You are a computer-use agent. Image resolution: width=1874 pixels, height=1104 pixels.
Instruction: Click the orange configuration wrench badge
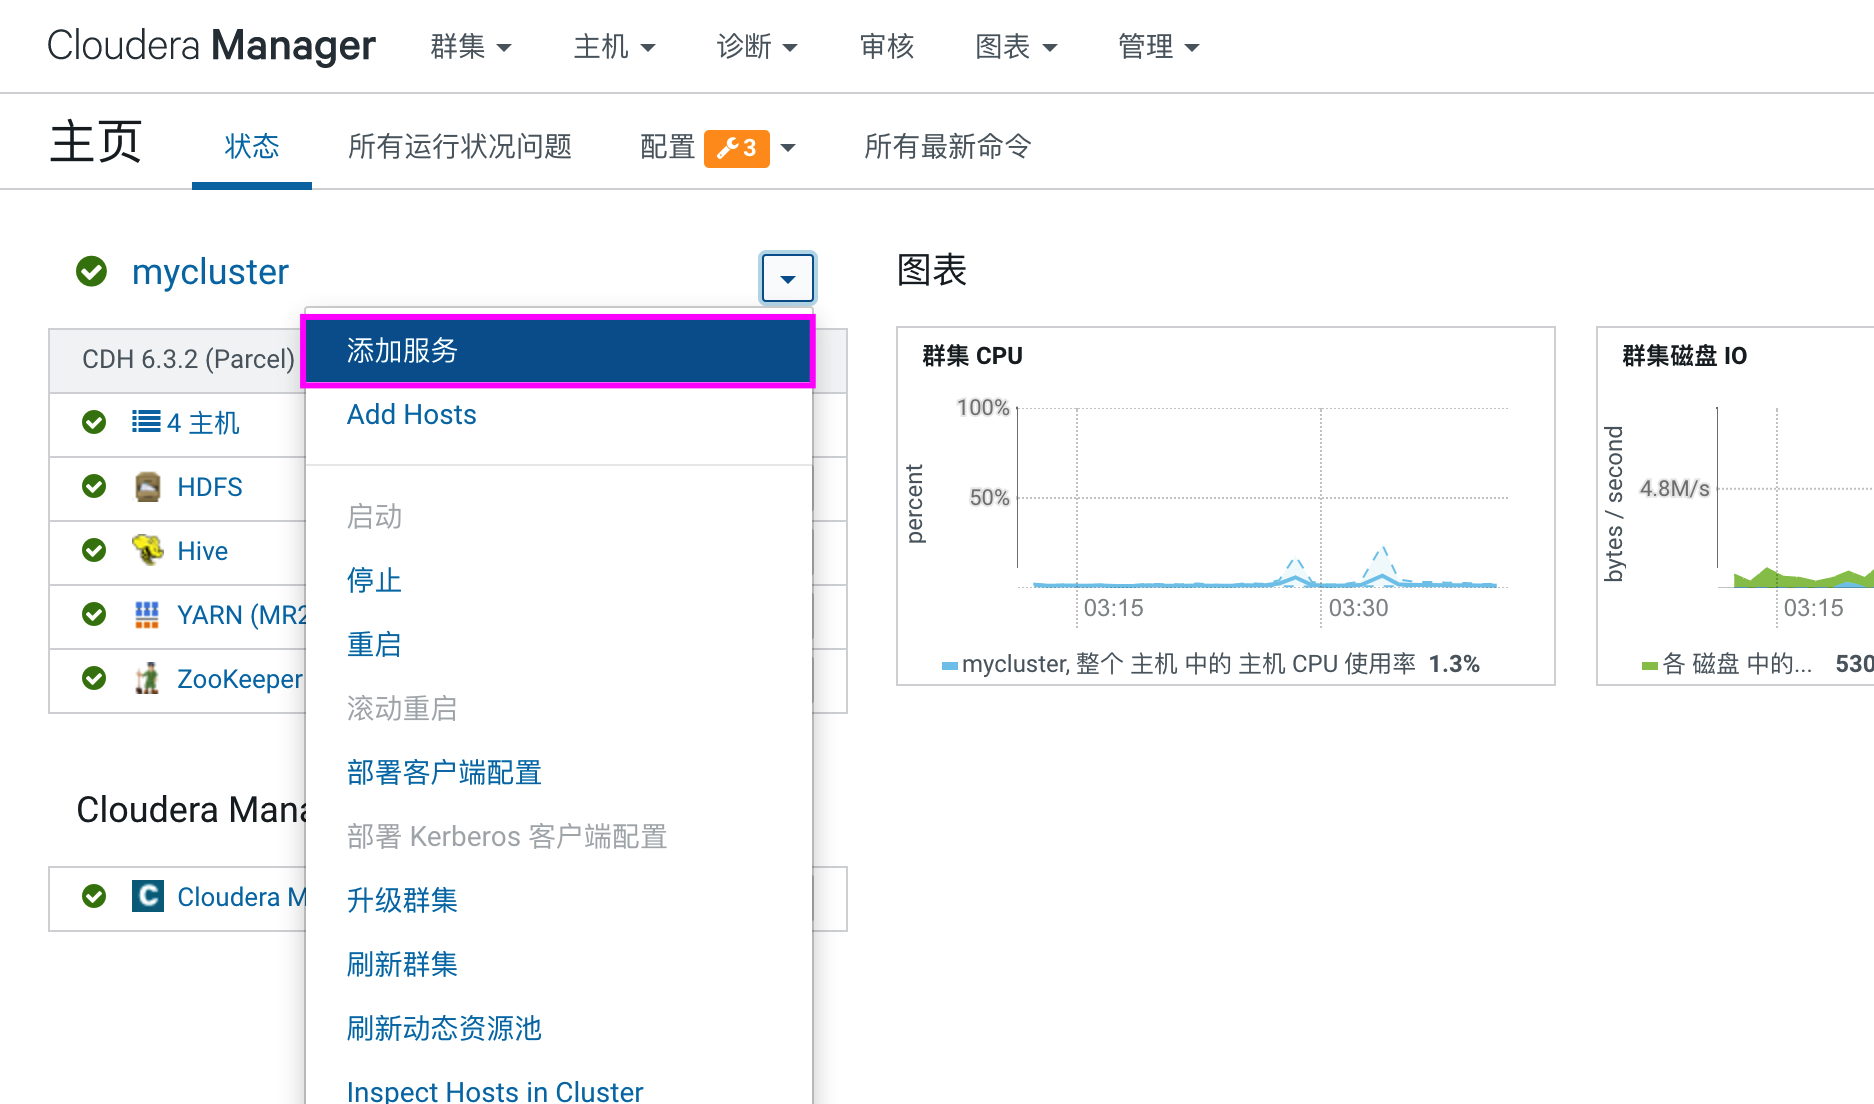click(x=736, y=148)
